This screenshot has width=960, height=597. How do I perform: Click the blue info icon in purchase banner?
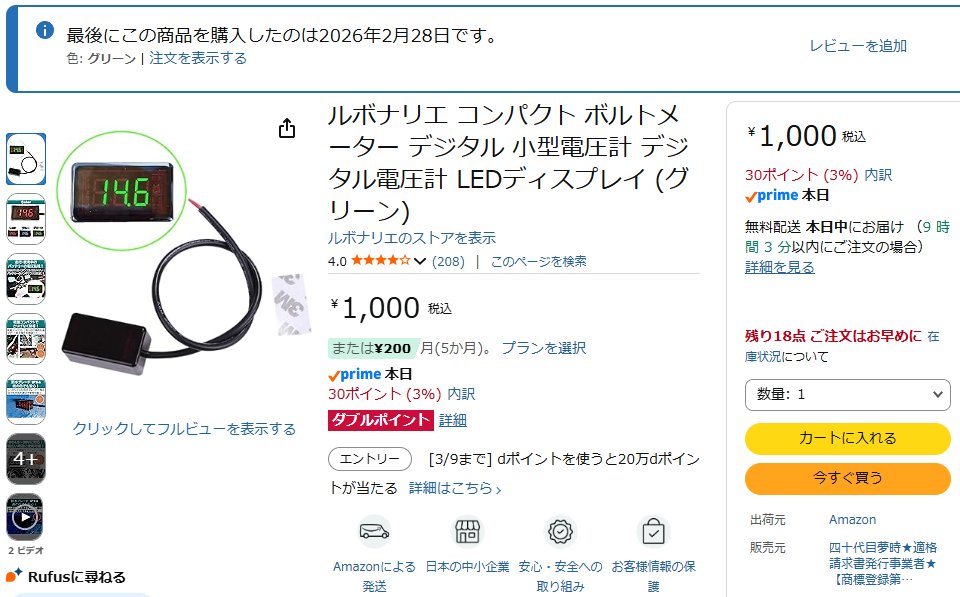(44, 30)
